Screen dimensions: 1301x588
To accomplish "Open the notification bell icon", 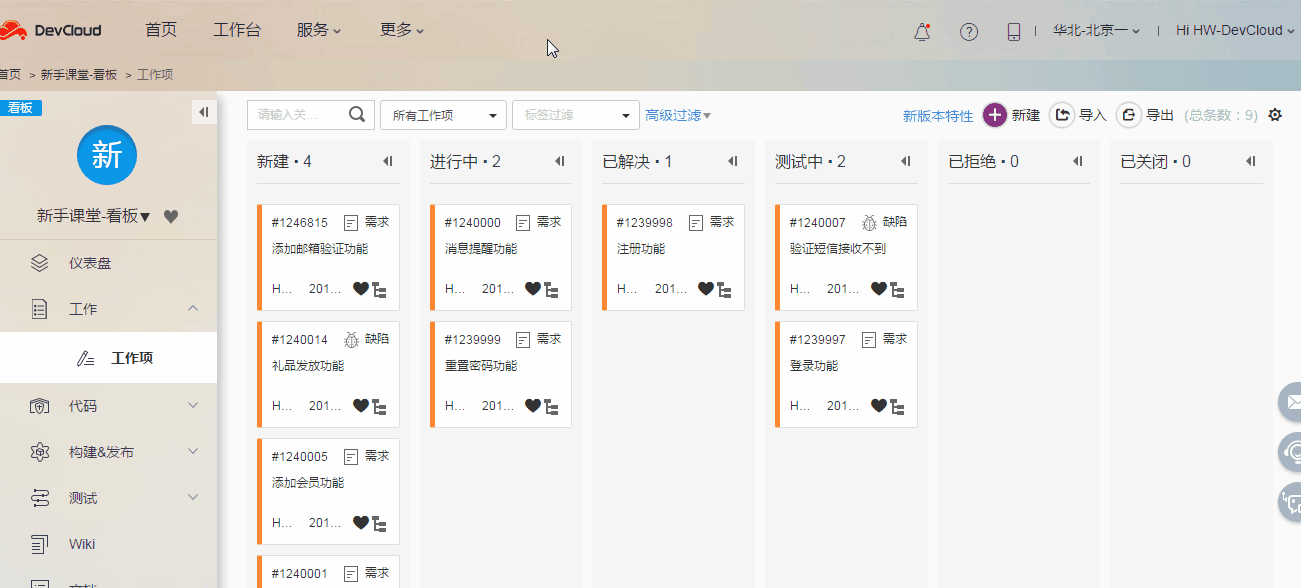I will pos(921,31).
